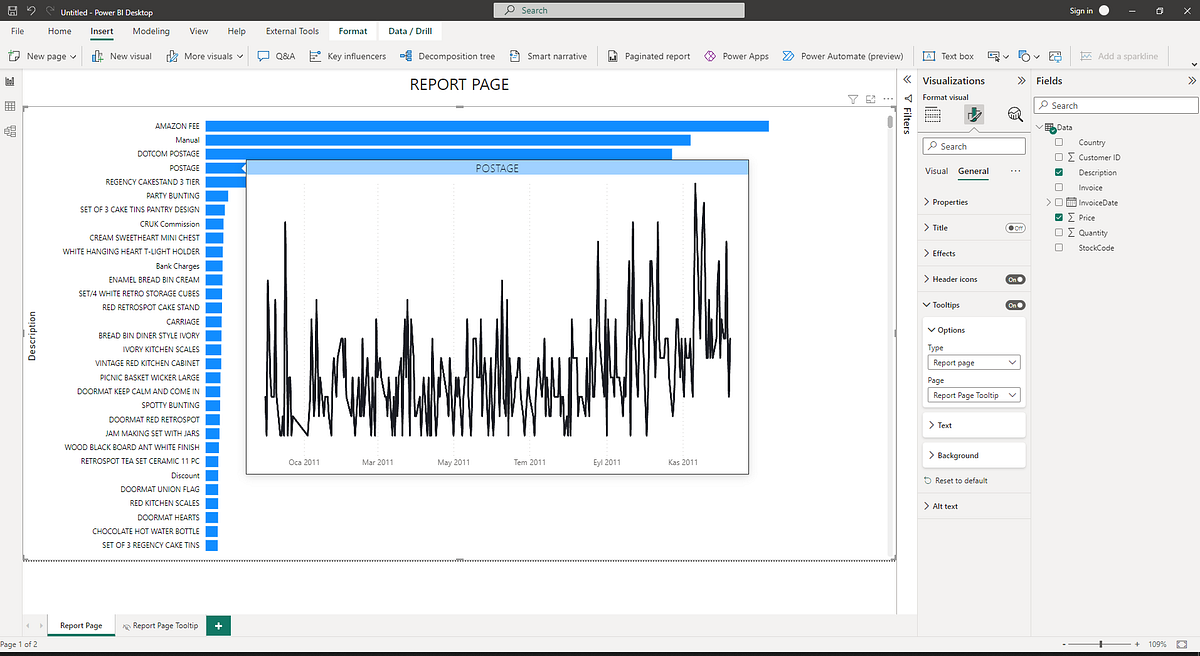Select the Report view icon
Viewport: 1200px width, 656px height.
coord(9,81)
